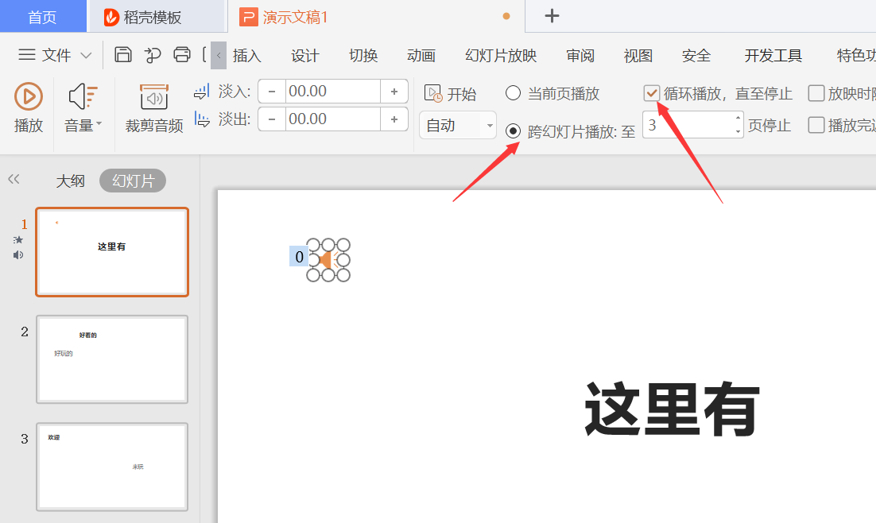
Task: Click the animation star icon beside slide 1
Action: point(18,240)
